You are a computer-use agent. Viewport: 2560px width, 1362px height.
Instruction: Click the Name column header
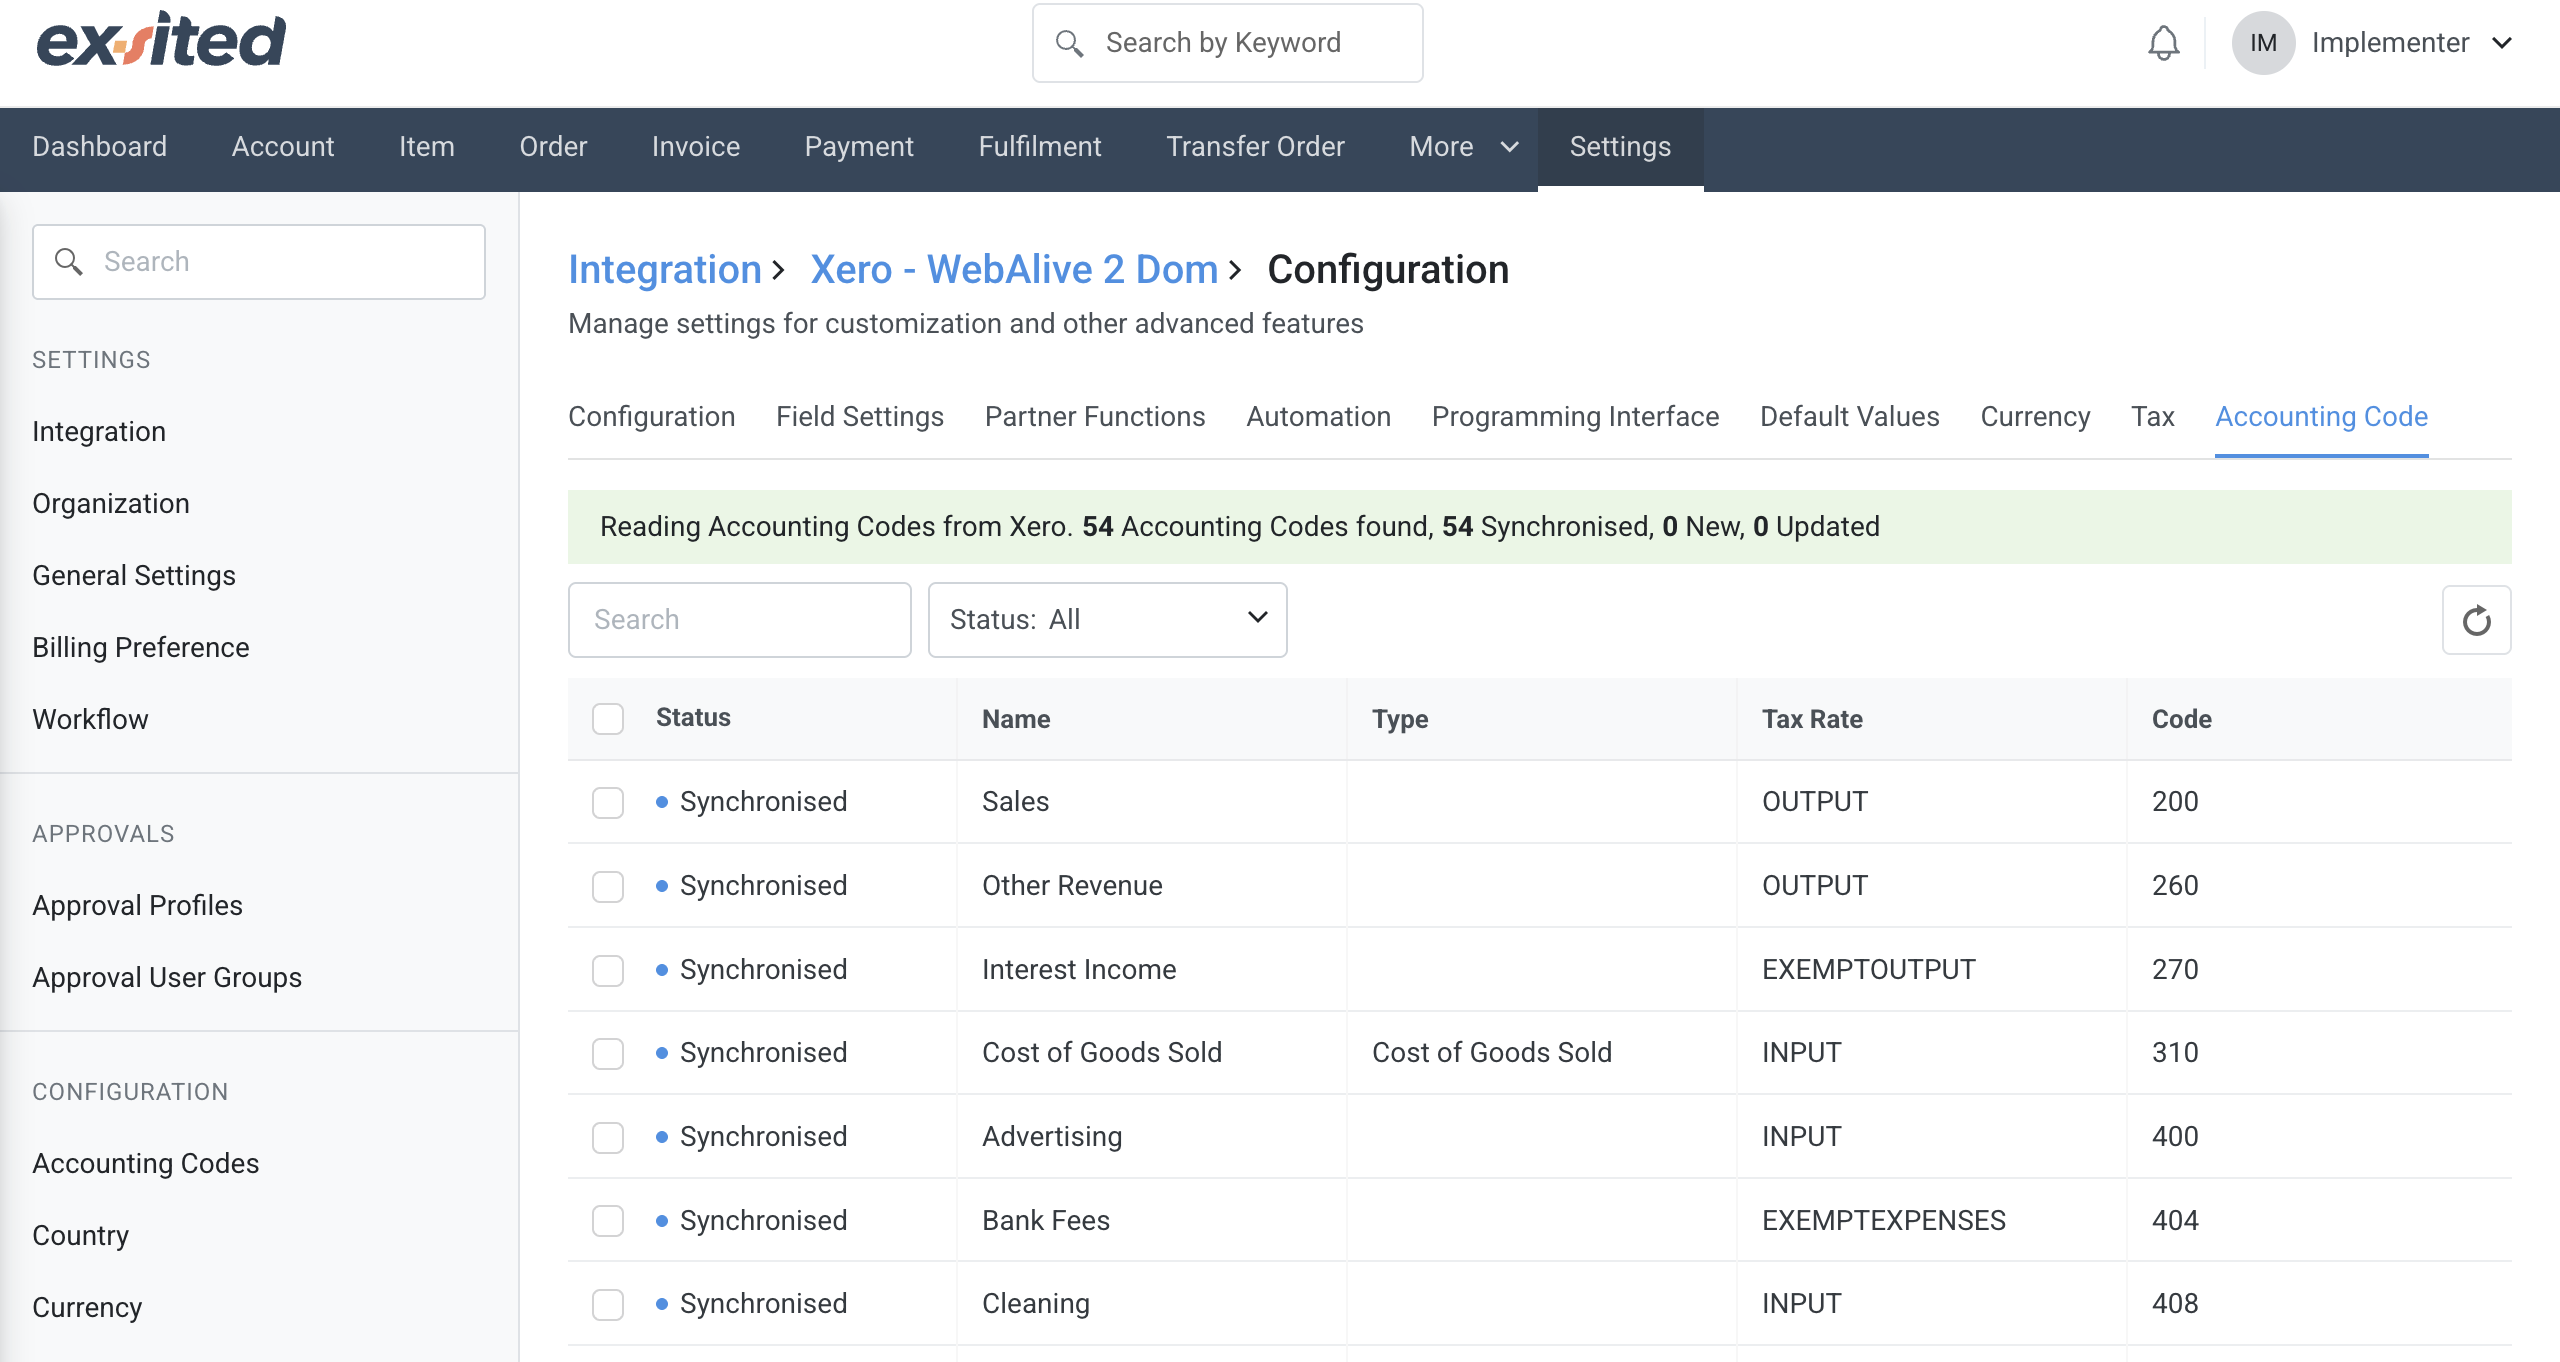coord(1016,719)
